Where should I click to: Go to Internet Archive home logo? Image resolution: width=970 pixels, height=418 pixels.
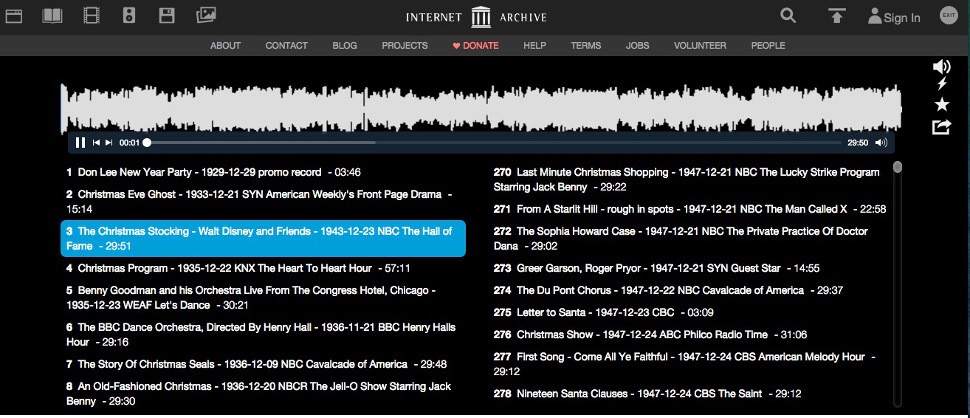[476, 17]
